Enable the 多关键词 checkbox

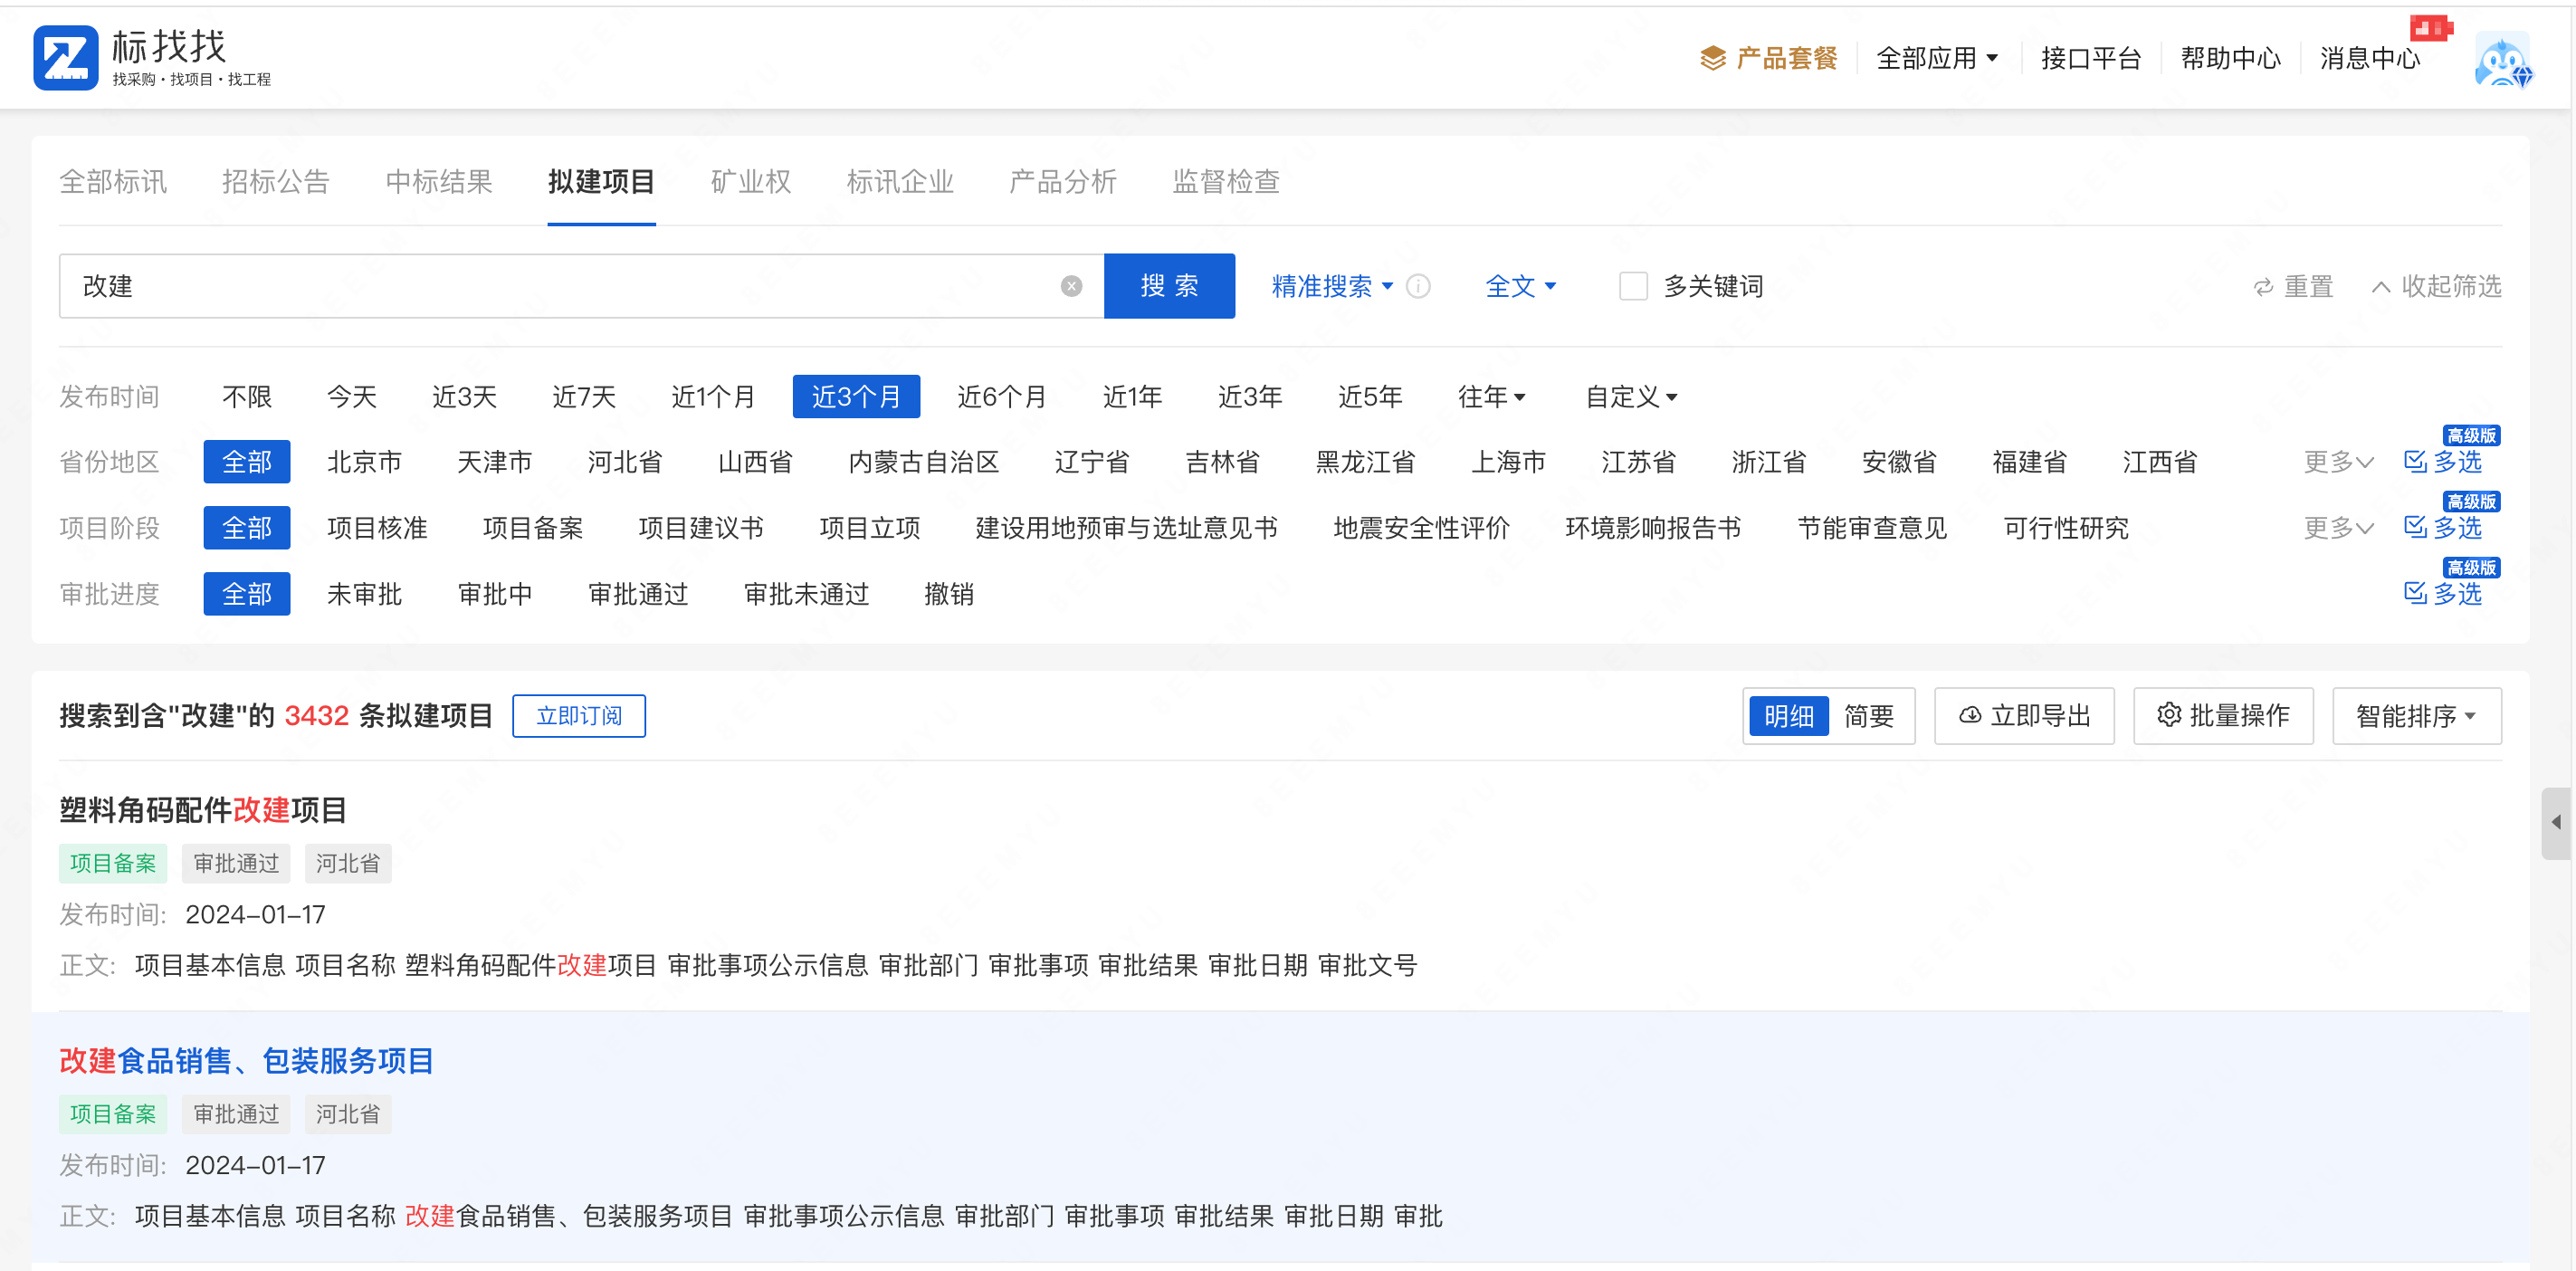point(1633,286)
